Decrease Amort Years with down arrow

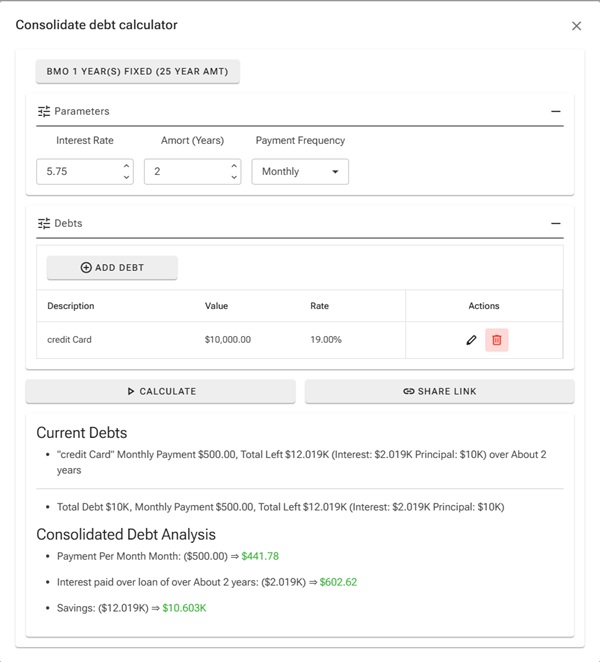point(234,178)
